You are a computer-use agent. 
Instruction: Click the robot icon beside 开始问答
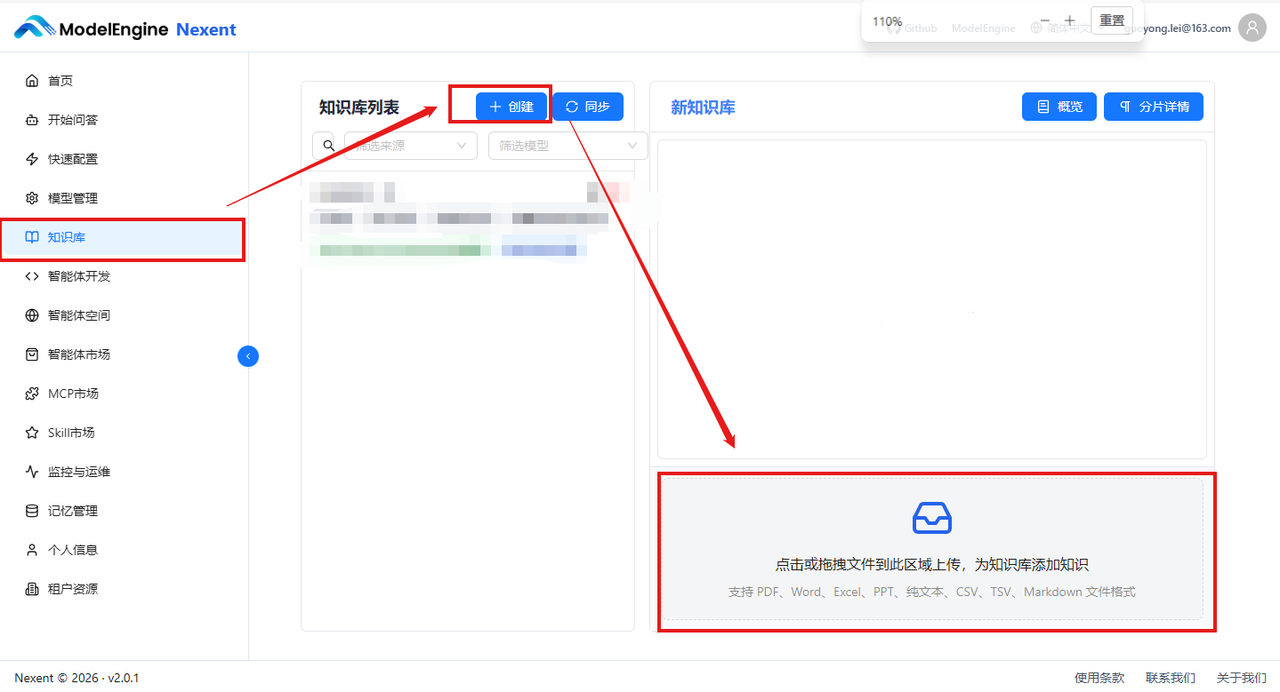point(32,120)
